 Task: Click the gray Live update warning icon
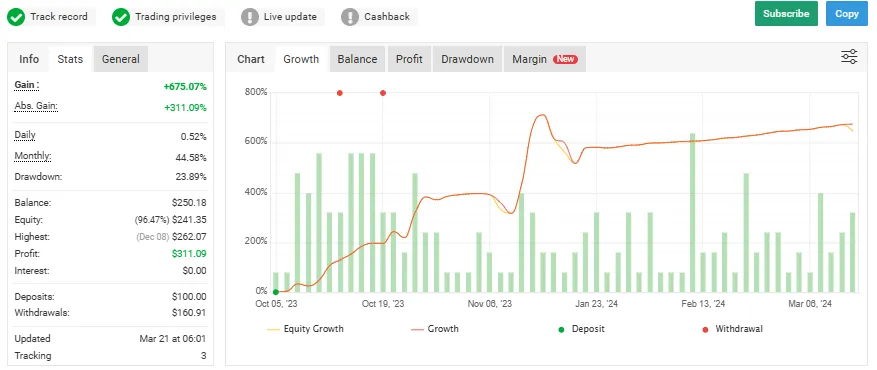click(249, 17)
